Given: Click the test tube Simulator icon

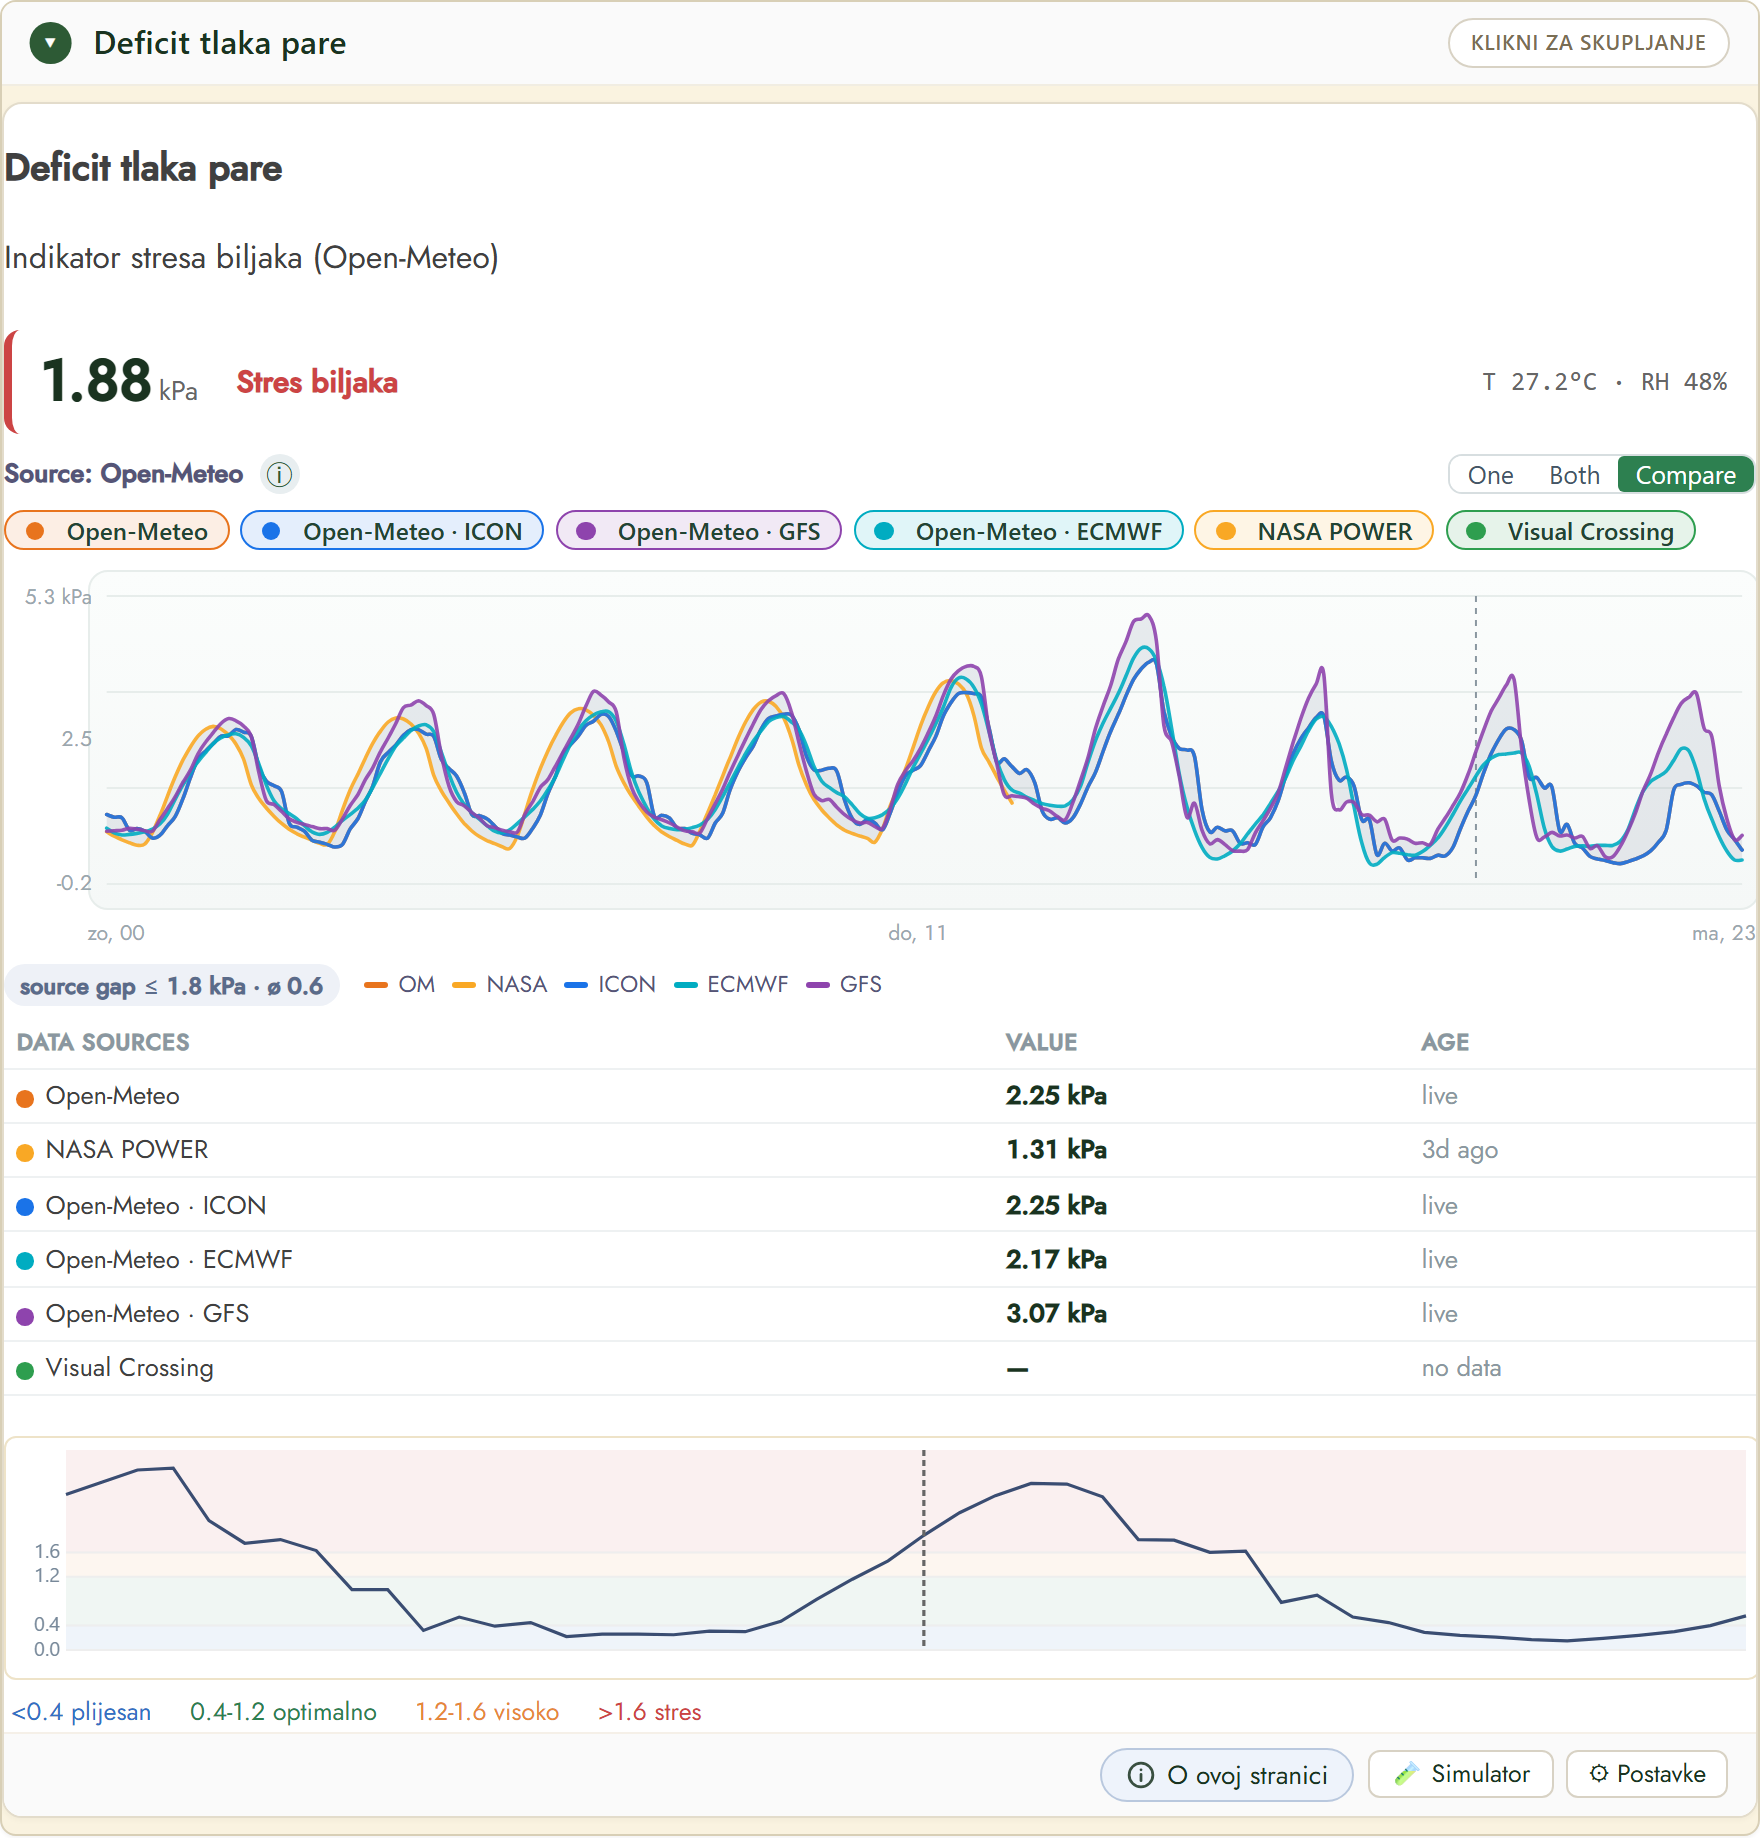Looking at the screenshot, I should (x=1407, y=1774).
